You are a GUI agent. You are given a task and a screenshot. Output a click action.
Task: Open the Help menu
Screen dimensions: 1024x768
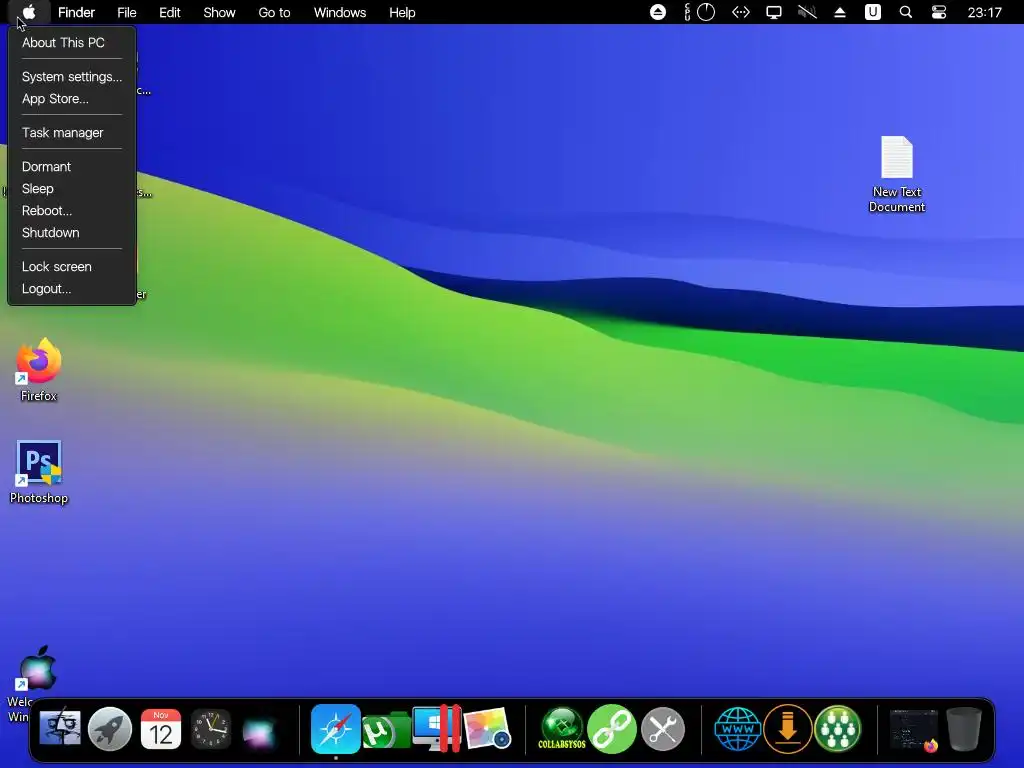(x=402, y=12)
